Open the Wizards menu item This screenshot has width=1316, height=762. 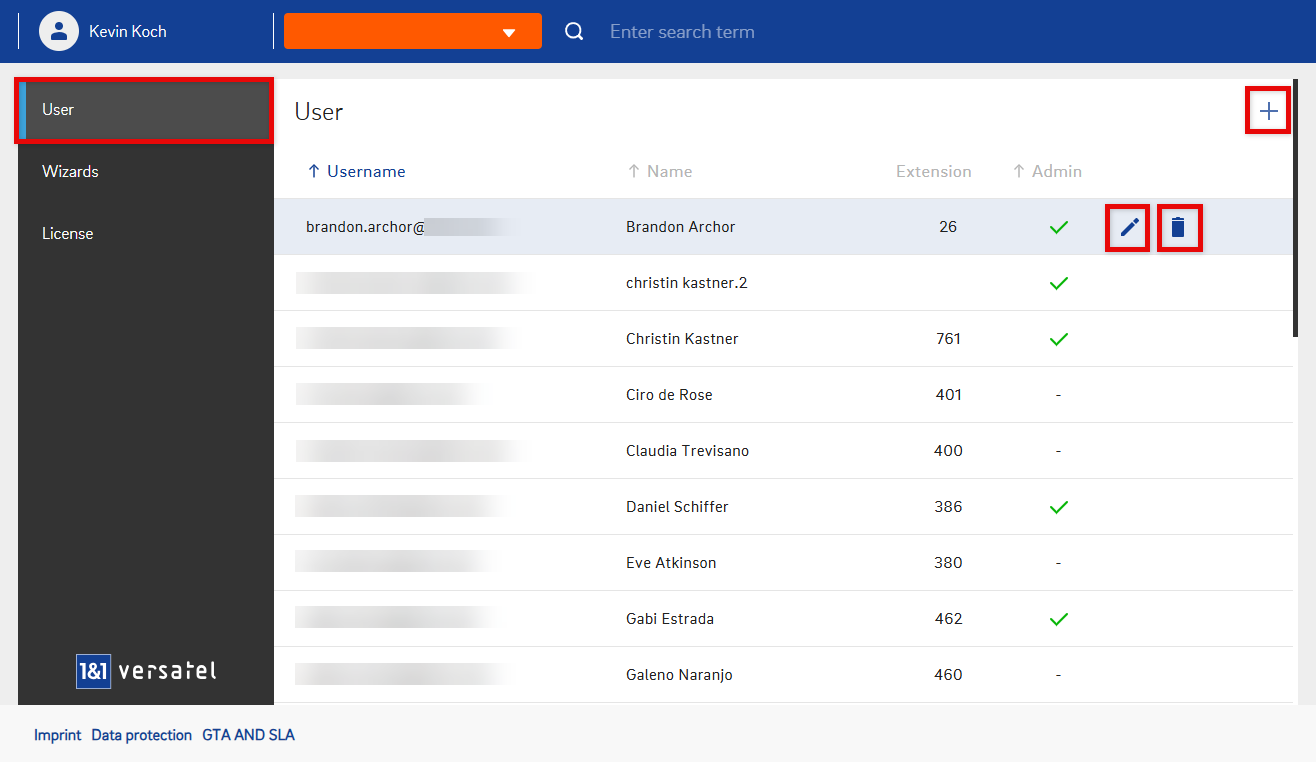(x=70, y=171)
